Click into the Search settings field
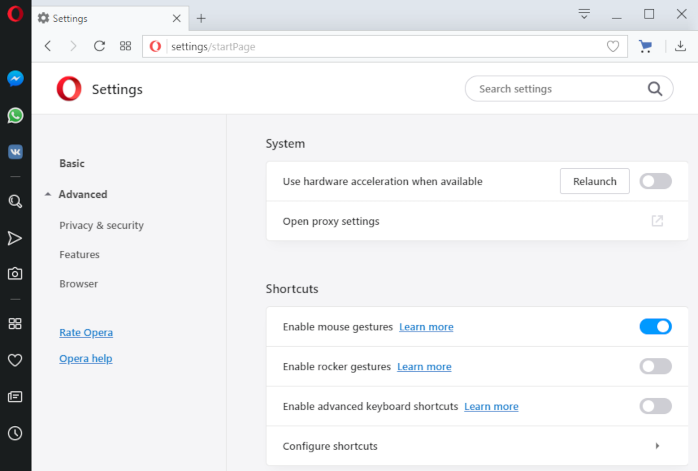Viewport: 698px width, 471px height. pyautogui.click(x=561, y=89)
